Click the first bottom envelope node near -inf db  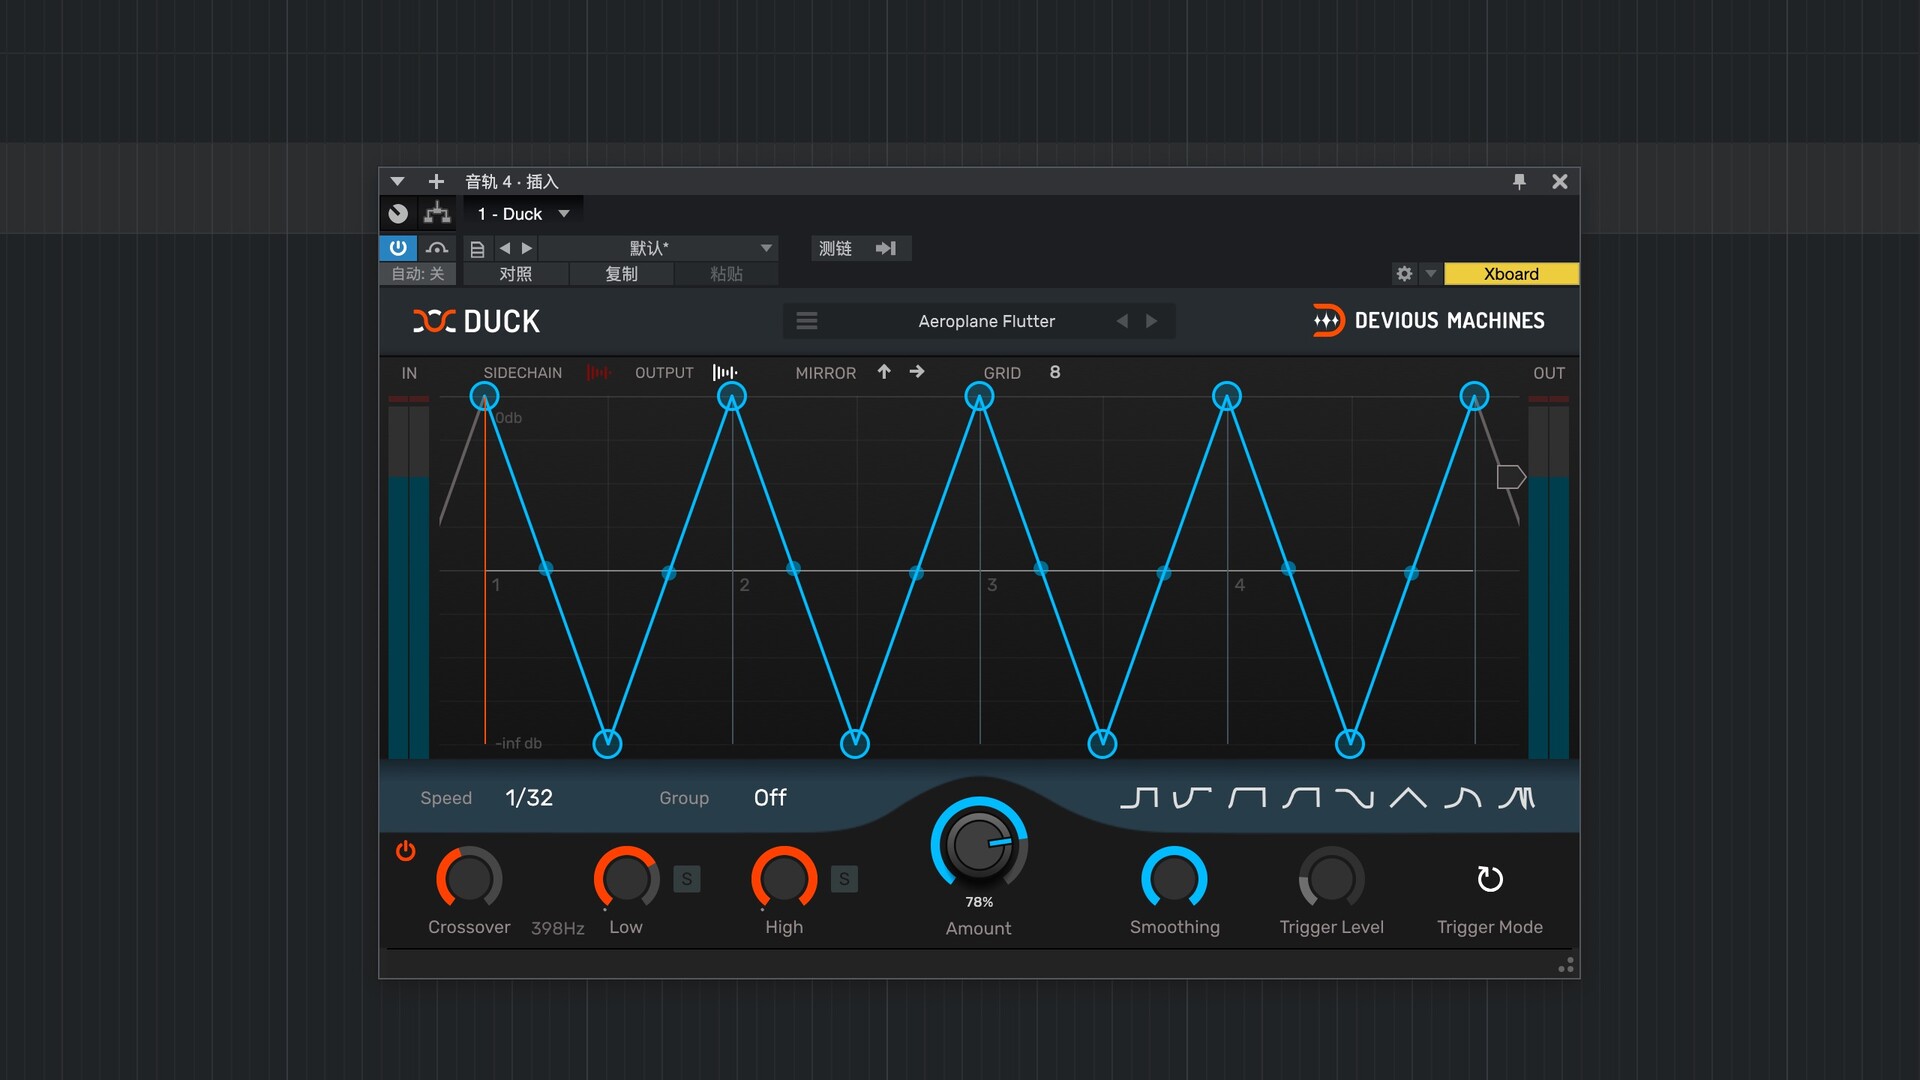pos(607,743)
